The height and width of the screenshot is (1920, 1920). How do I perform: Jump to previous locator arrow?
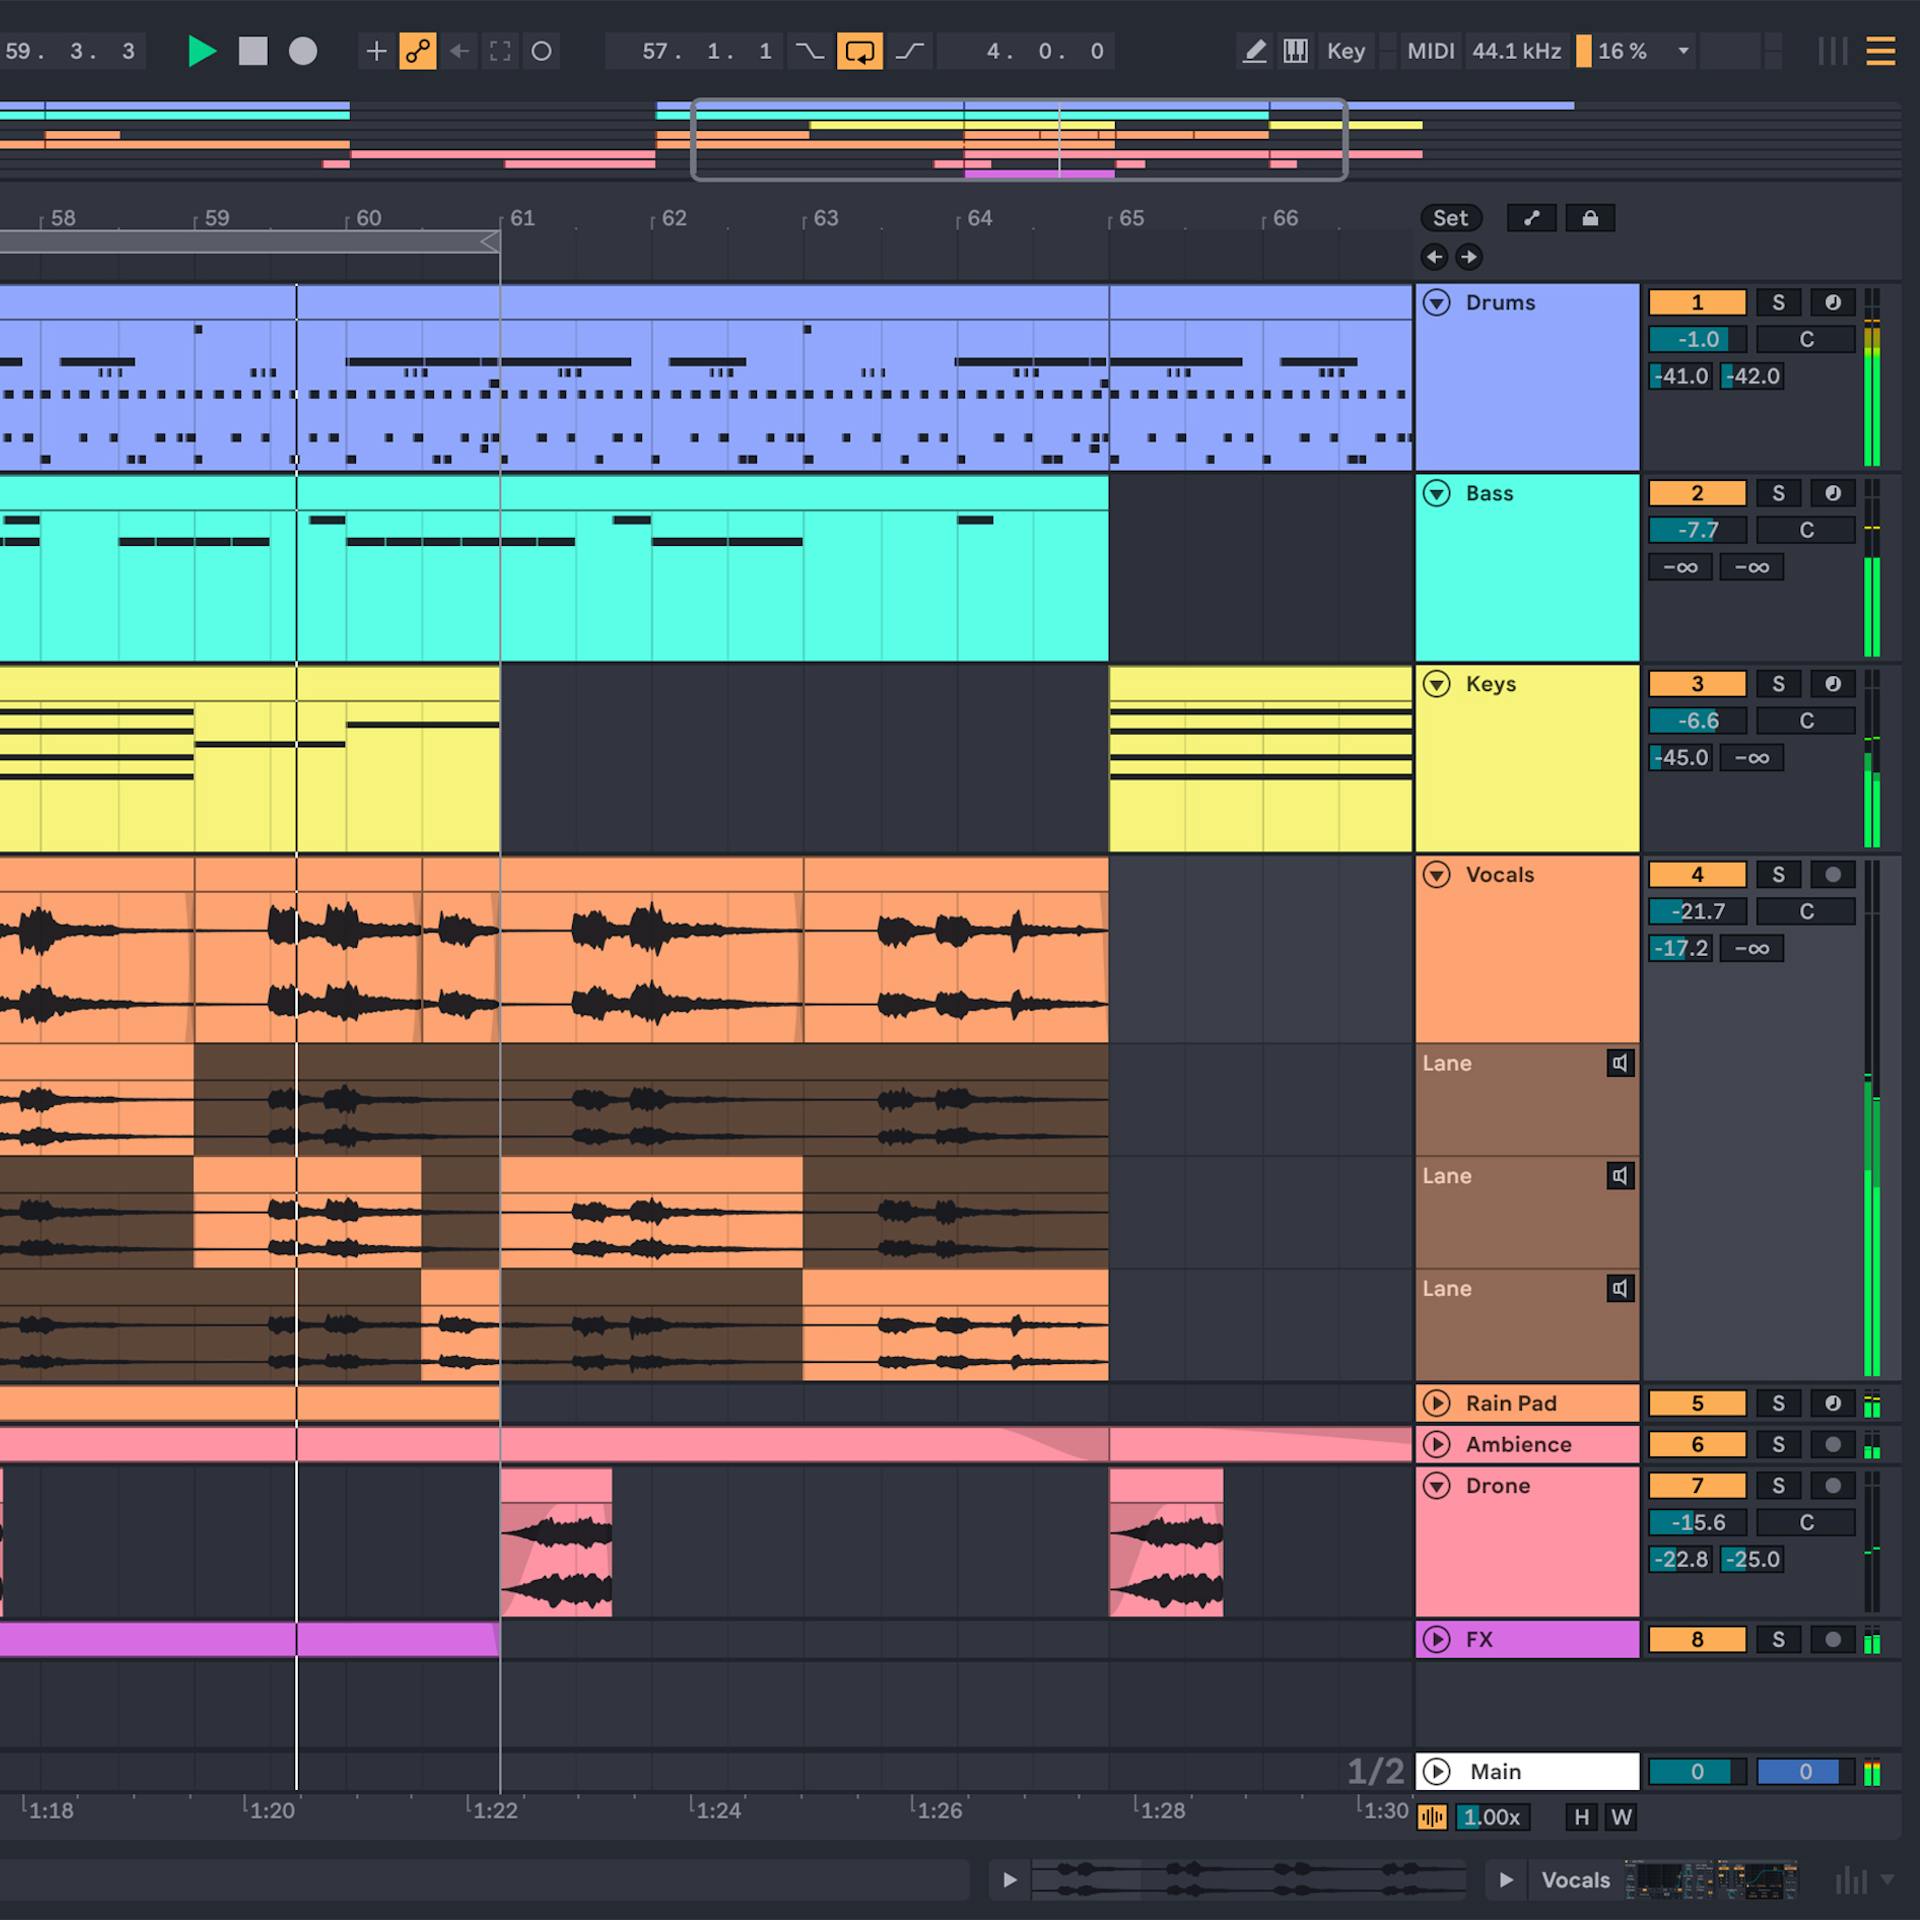click(x=1434, y=257)
